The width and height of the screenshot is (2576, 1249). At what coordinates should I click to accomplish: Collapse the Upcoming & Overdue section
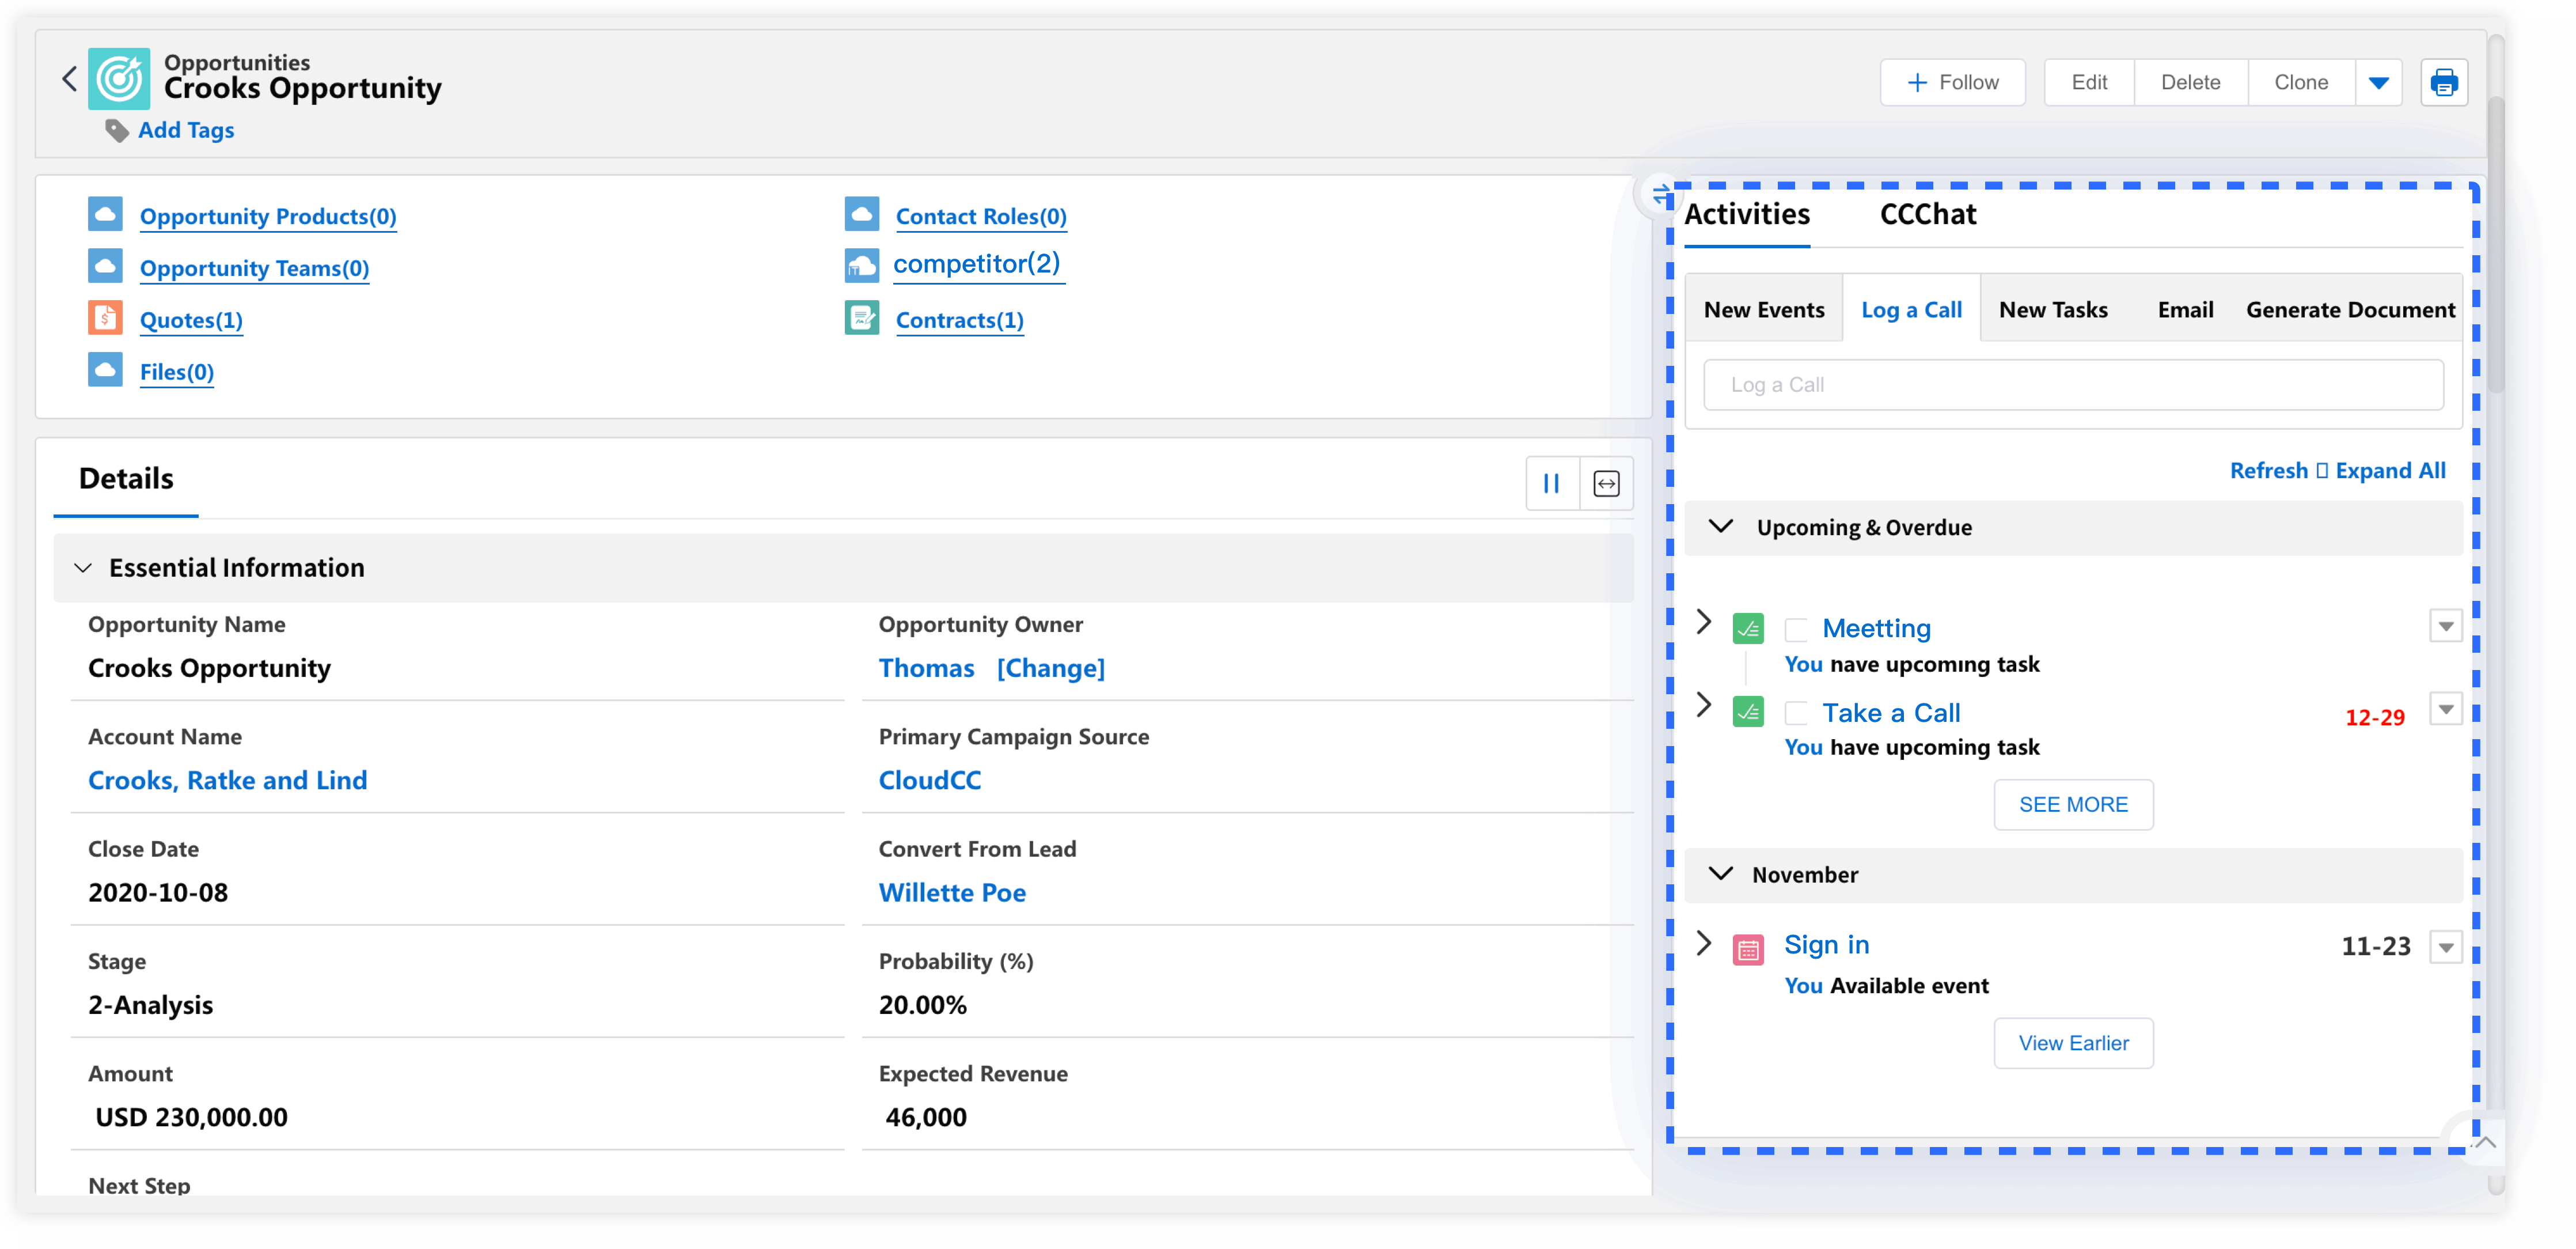pos(1720,526)
